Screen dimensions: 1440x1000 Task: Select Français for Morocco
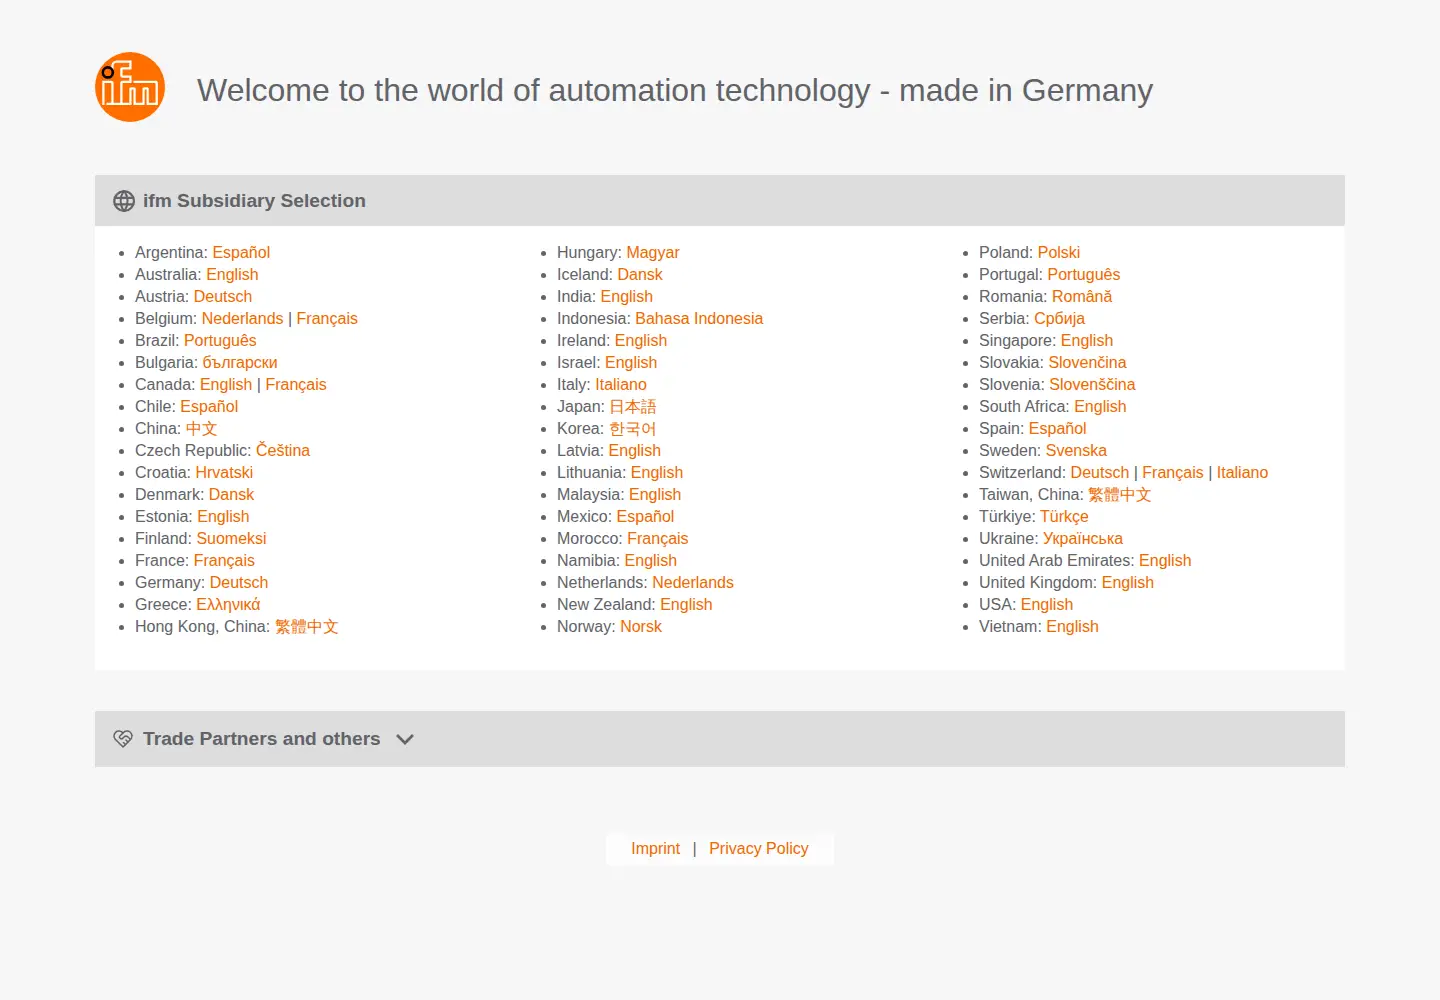click(658, 538)
